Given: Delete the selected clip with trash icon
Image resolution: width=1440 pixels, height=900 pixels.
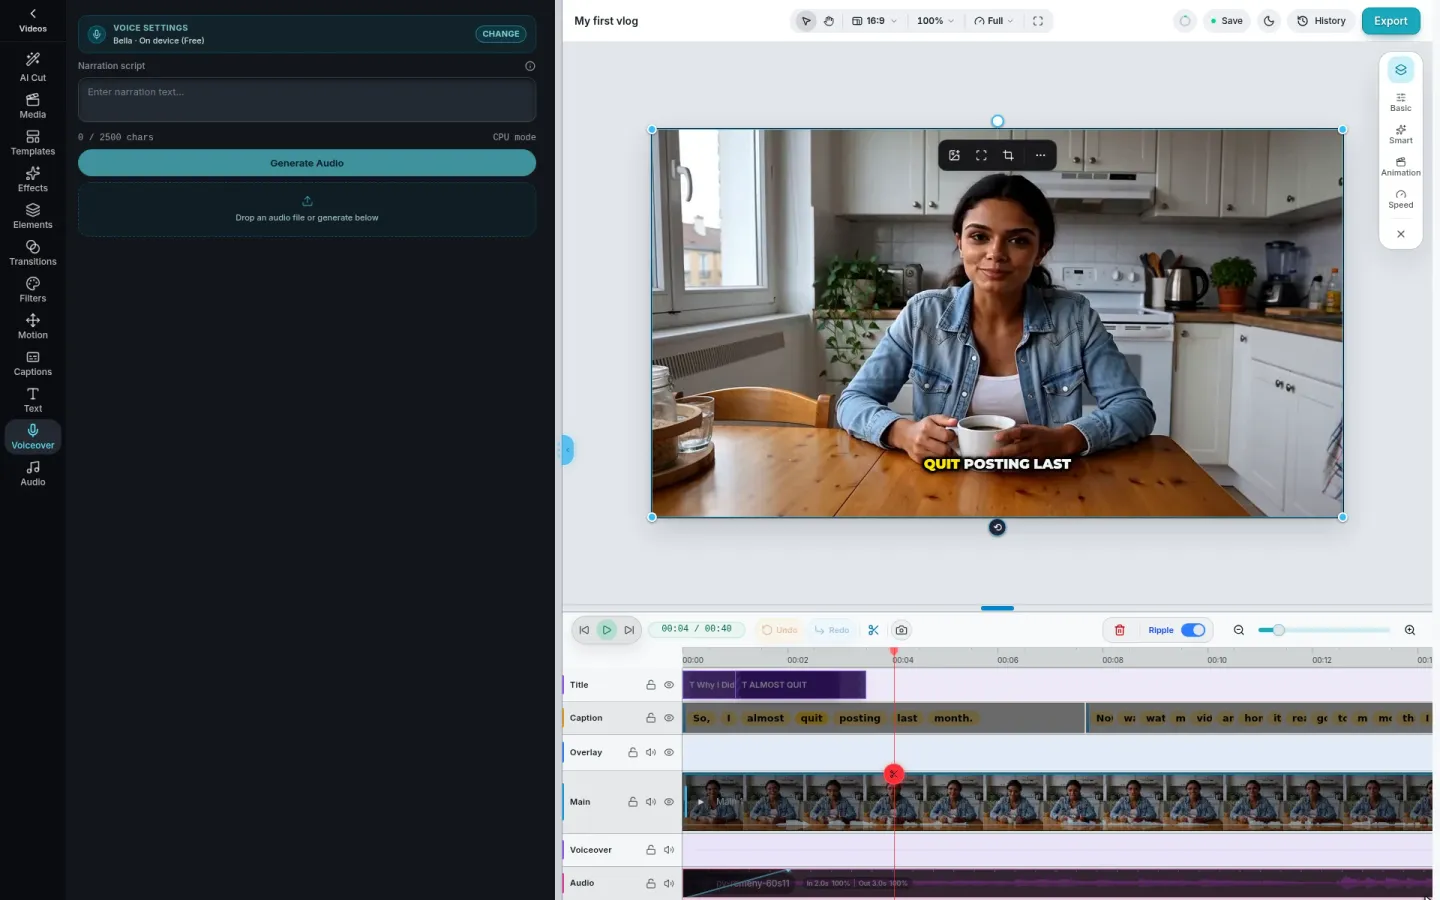Looking at the screenshot, I should click(x=1120, y=630).
